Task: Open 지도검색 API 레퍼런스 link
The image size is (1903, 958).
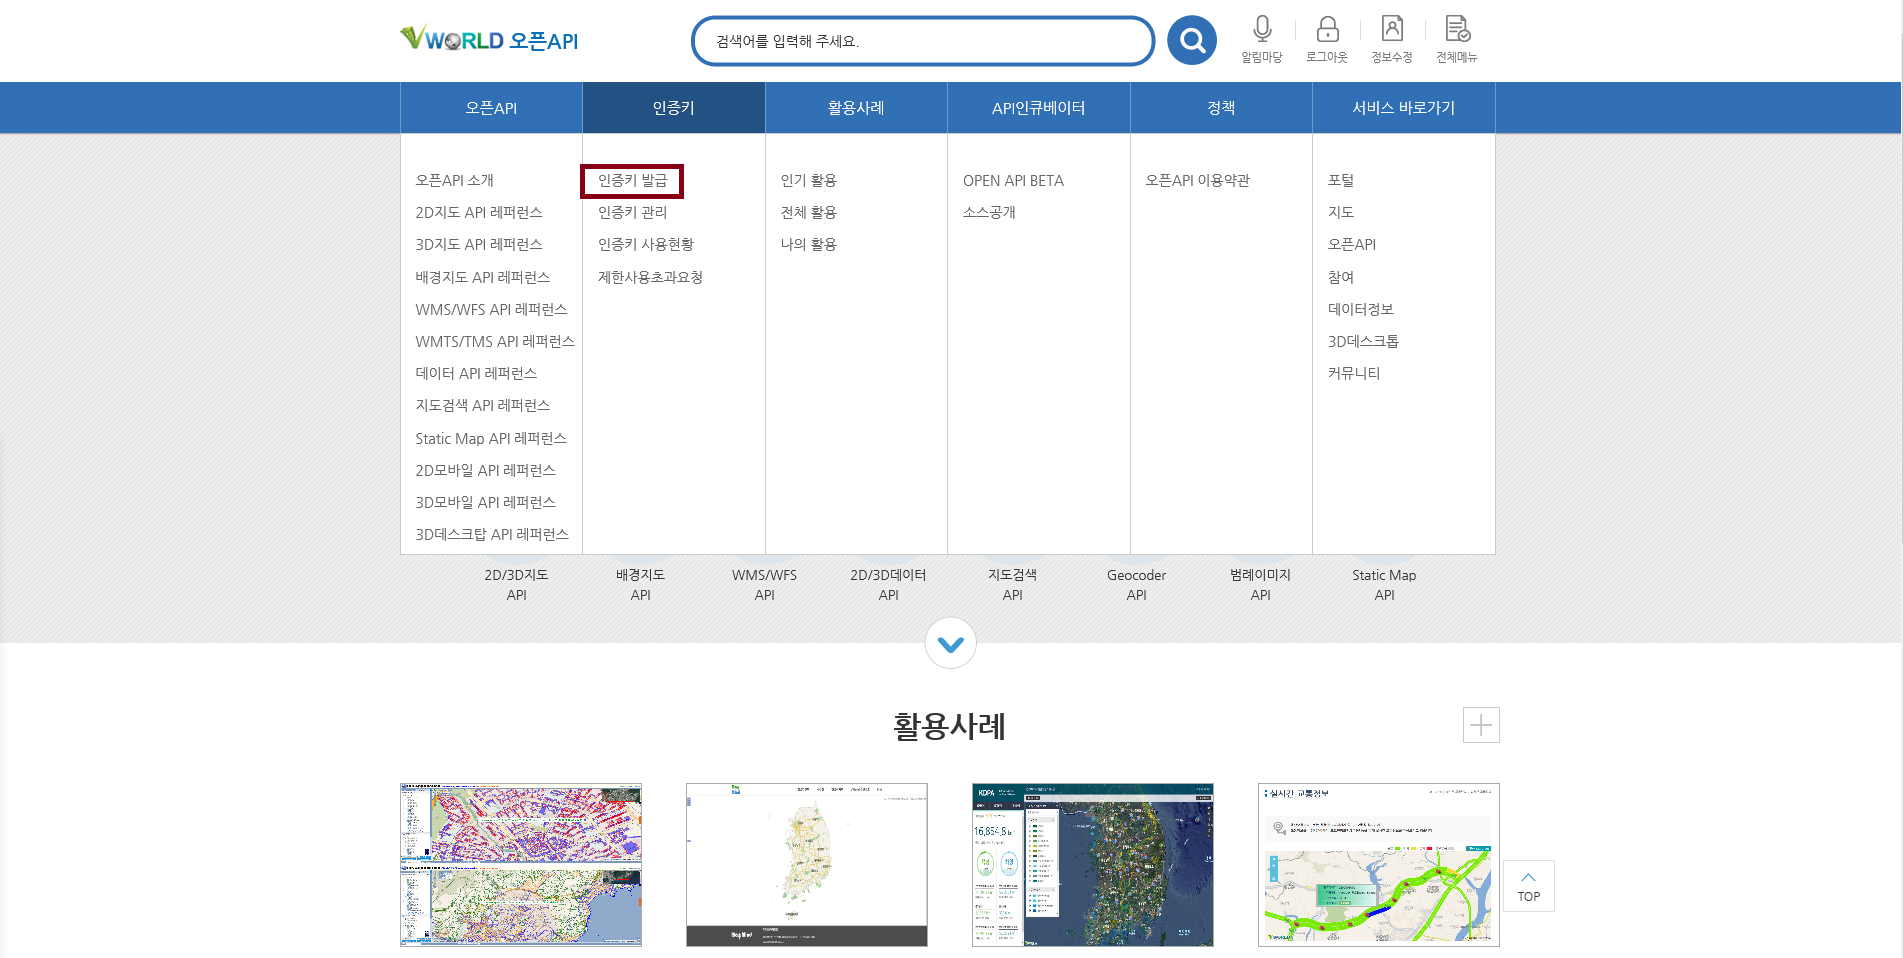Action: 483,406
